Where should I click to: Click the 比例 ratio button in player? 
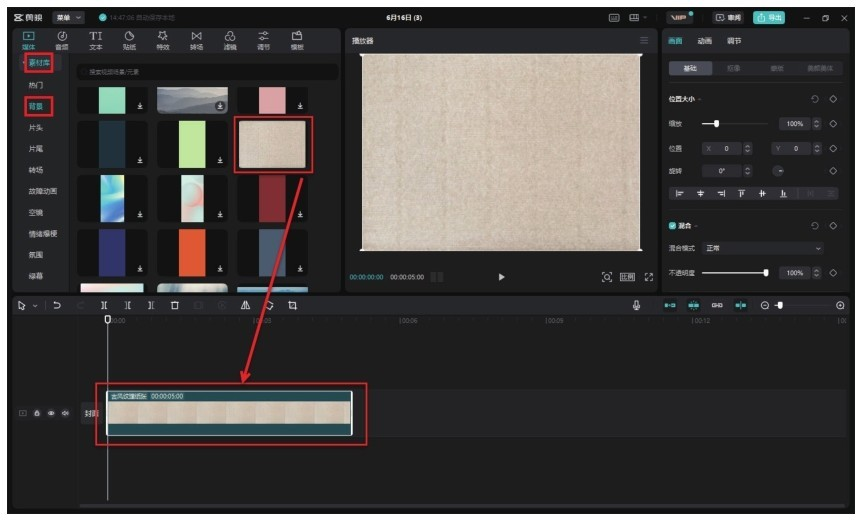(627, 277)
